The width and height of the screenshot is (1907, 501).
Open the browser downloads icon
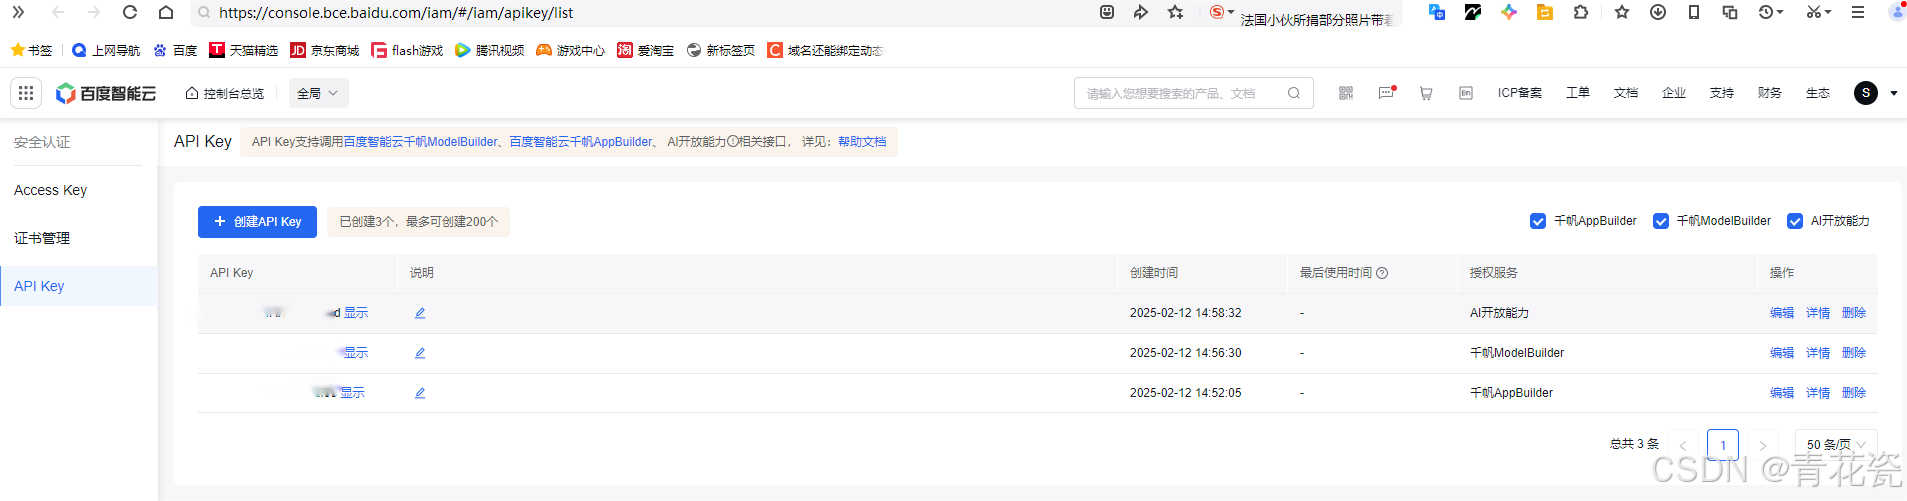1658,12
